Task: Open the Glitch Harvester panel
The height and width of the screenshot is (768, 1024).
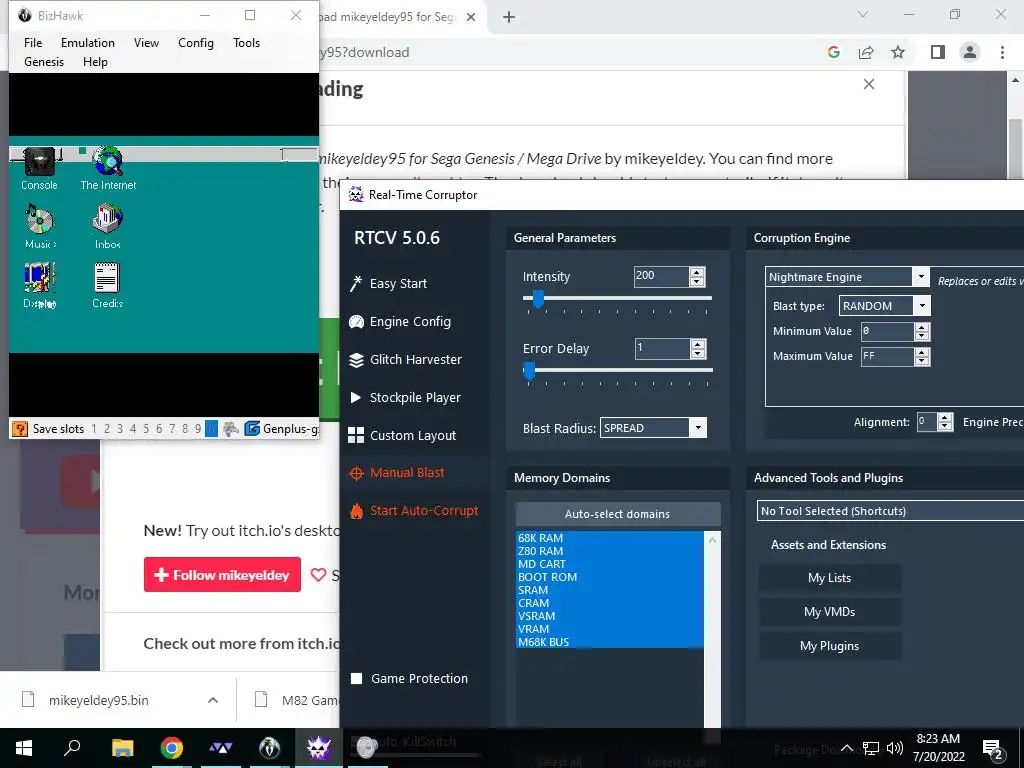Action: point(405,359)
